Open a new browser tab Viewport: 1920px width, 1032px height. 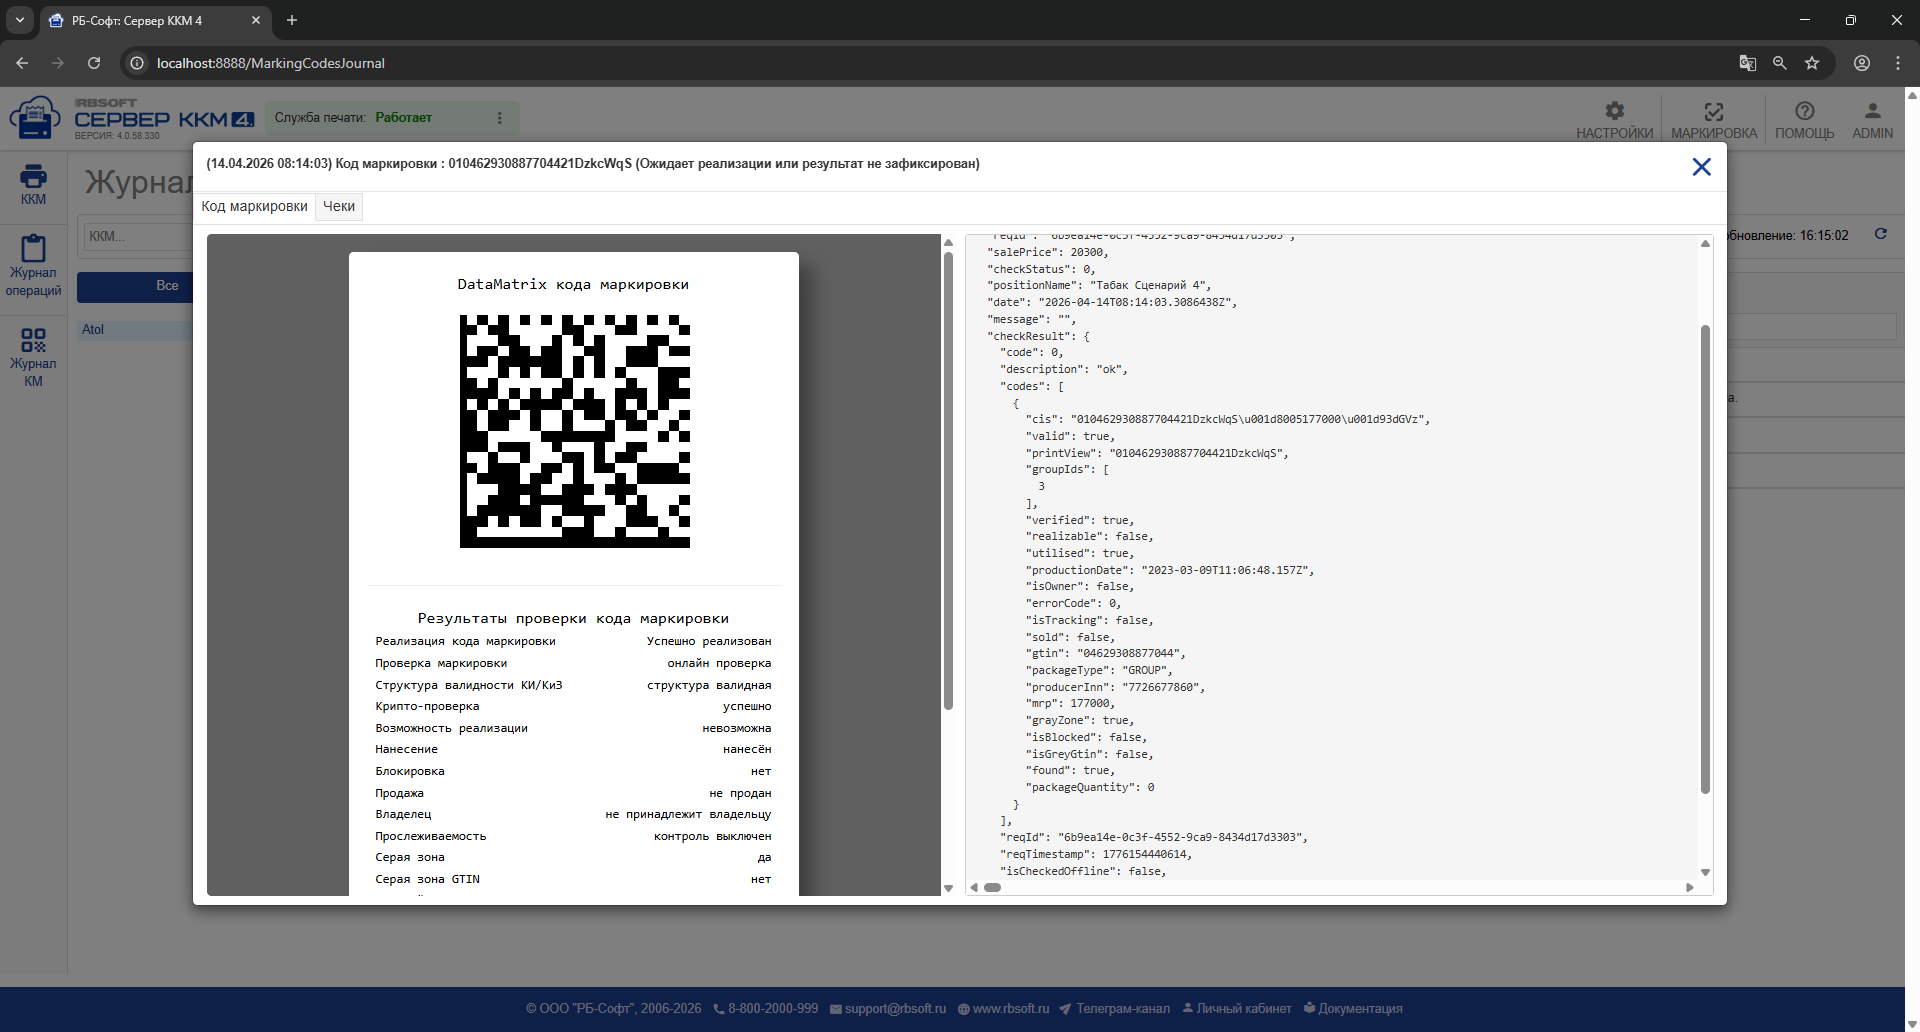coord(292,20)
